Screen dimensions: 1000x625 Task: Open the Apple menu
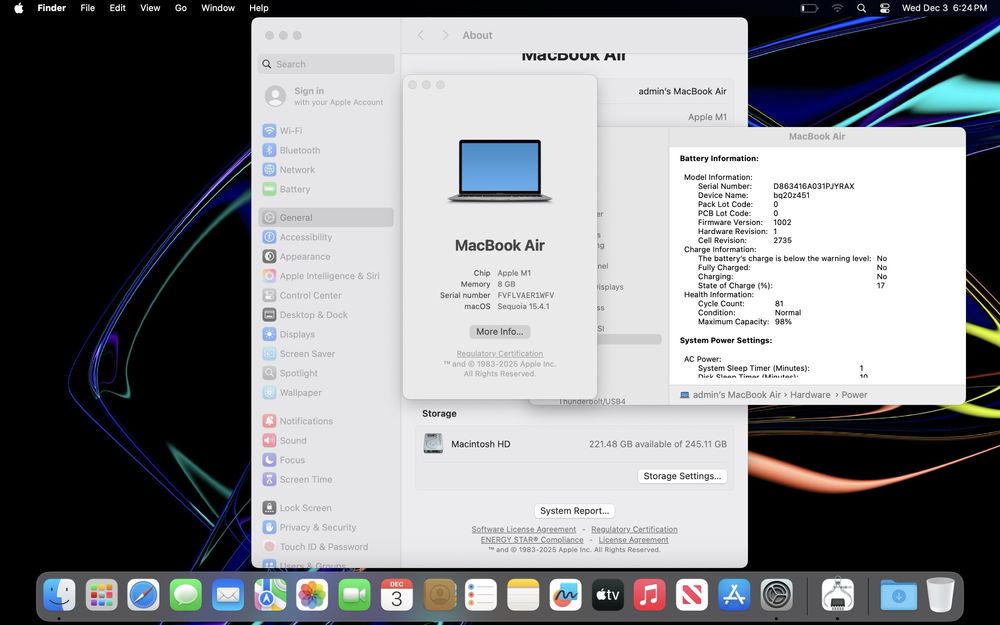pos(19,8)
